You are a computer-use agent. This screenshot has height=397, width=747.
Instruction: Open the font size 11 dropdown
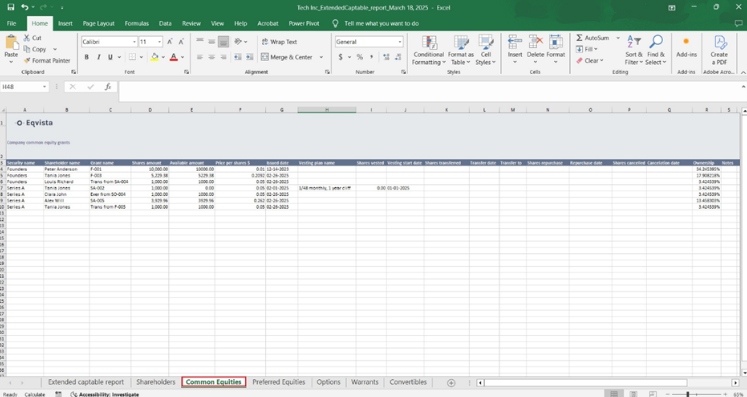(x=160, y=42)
